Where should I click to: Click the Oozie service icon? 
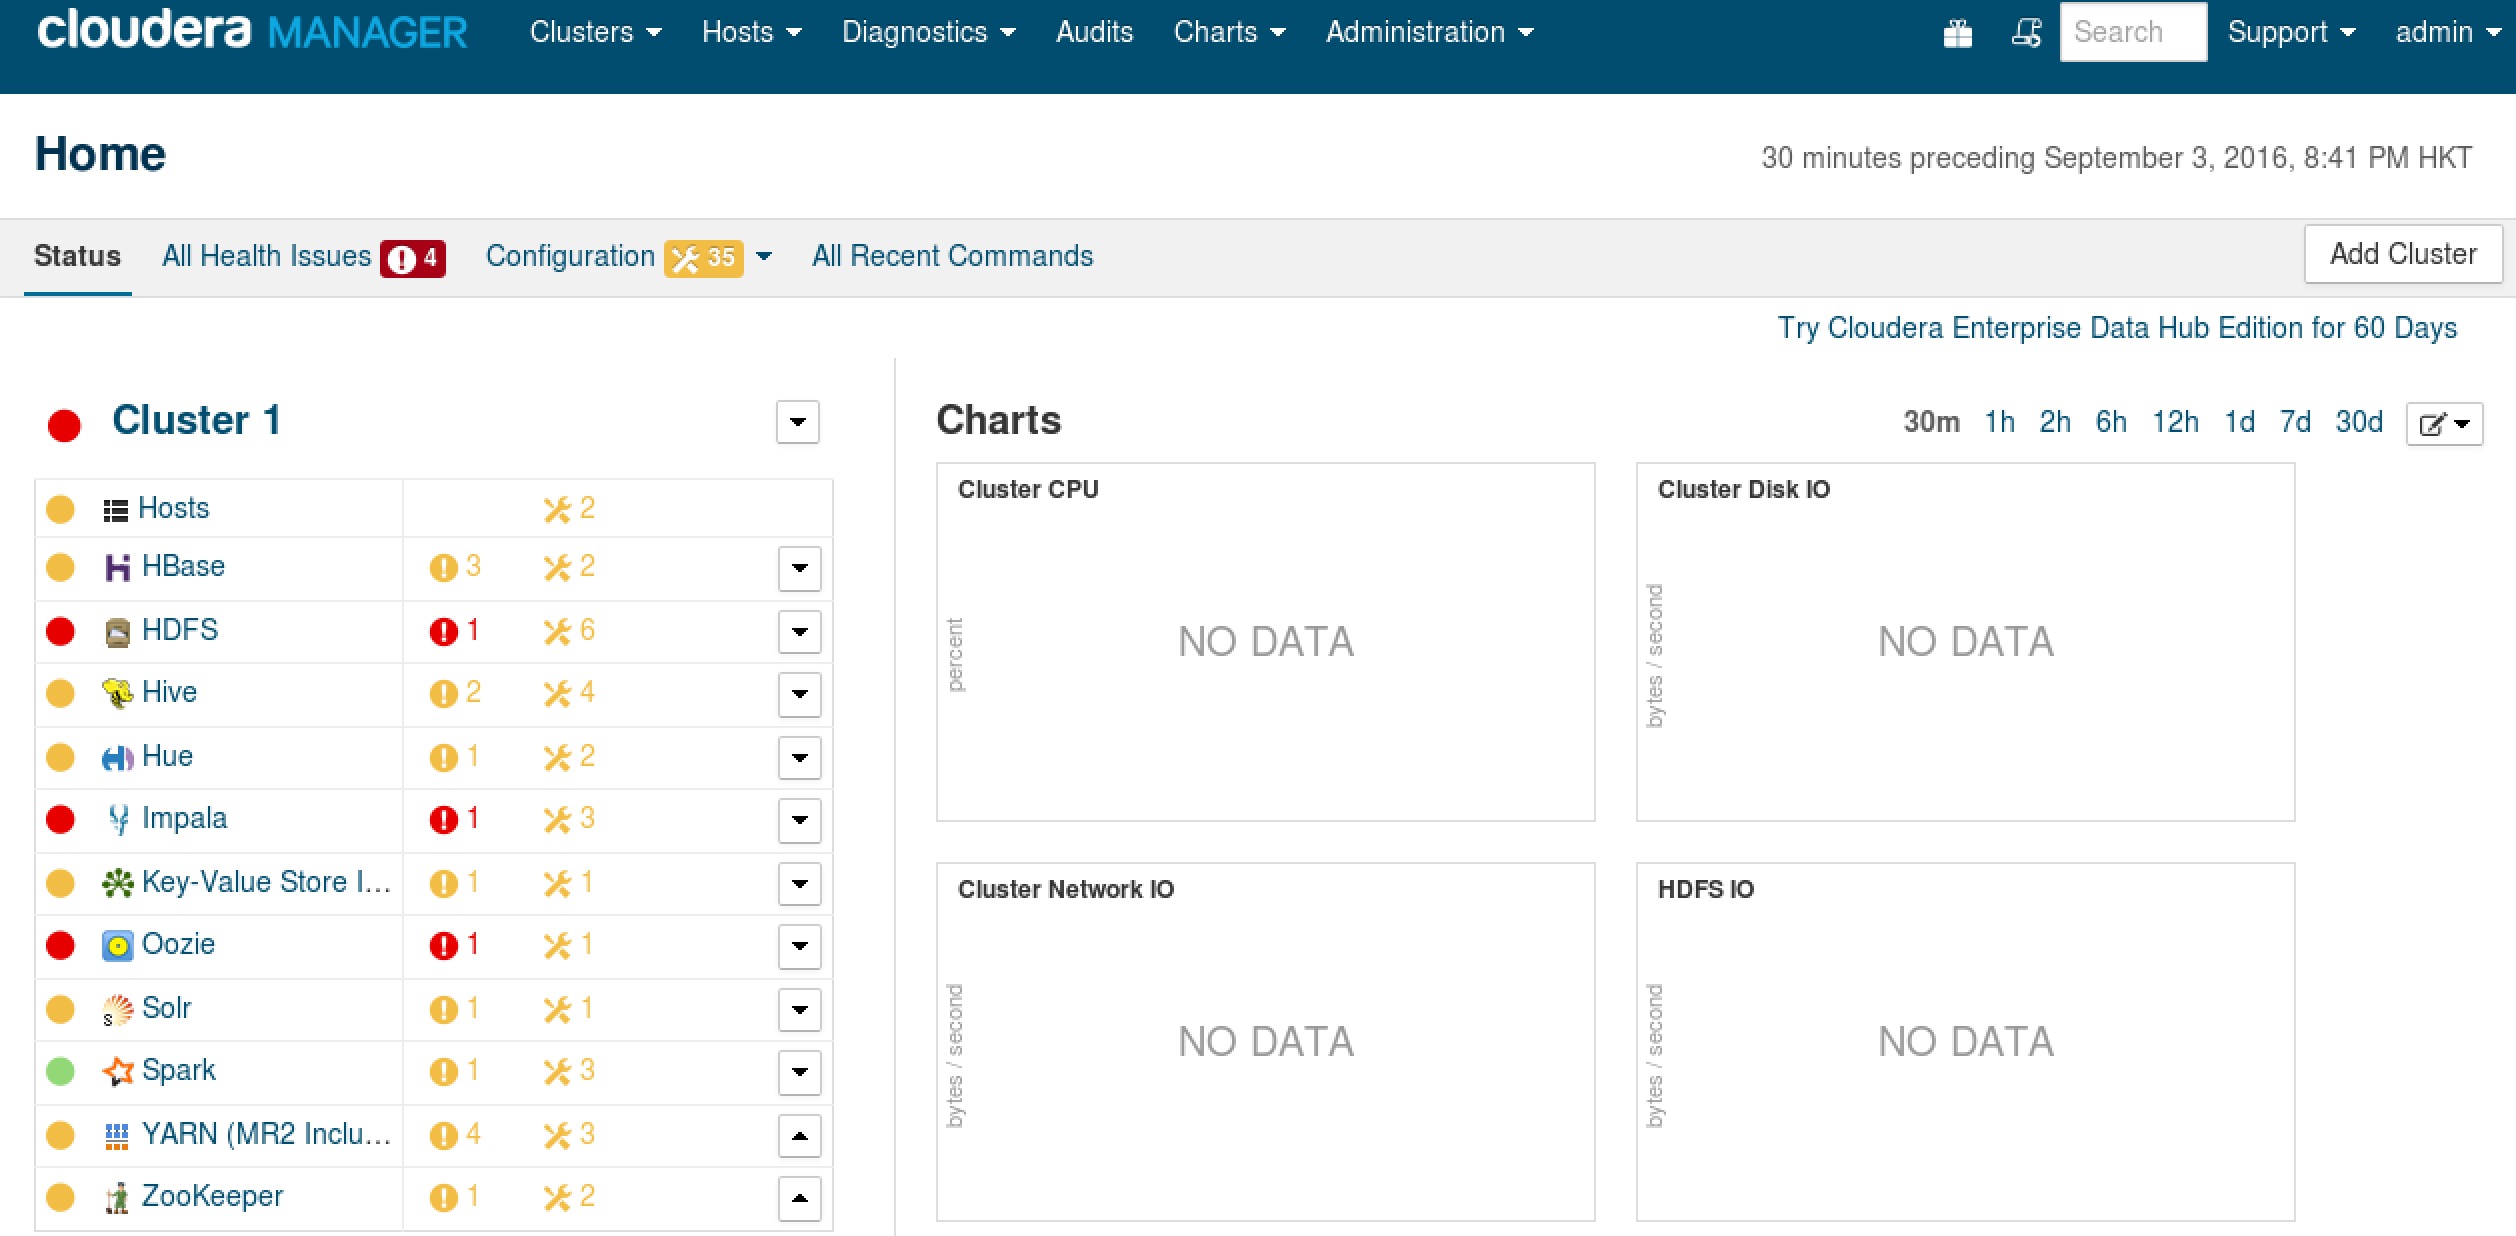(117, 946)
